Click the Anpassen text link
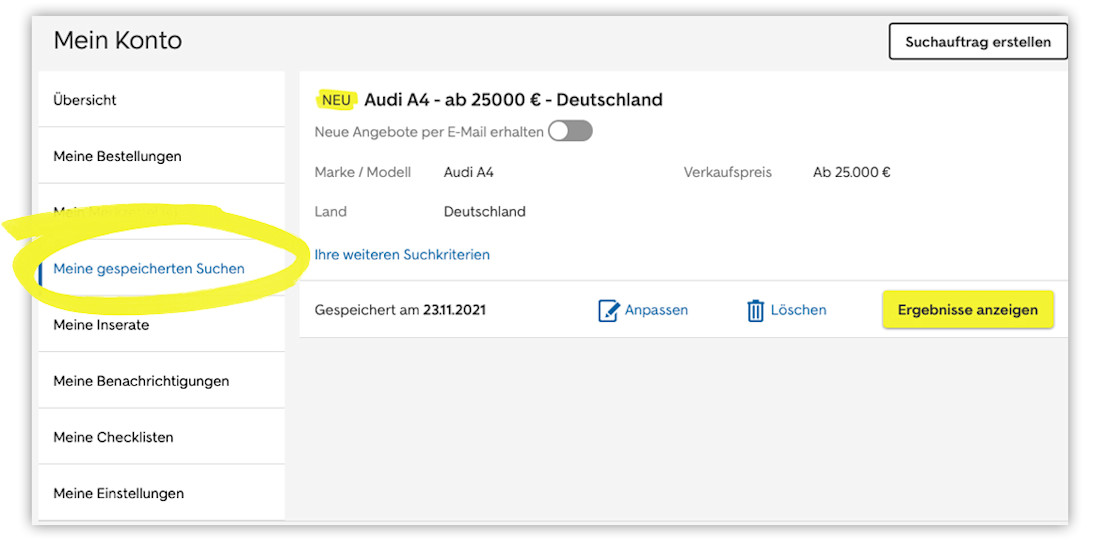1100x541 pixels. 656,310
